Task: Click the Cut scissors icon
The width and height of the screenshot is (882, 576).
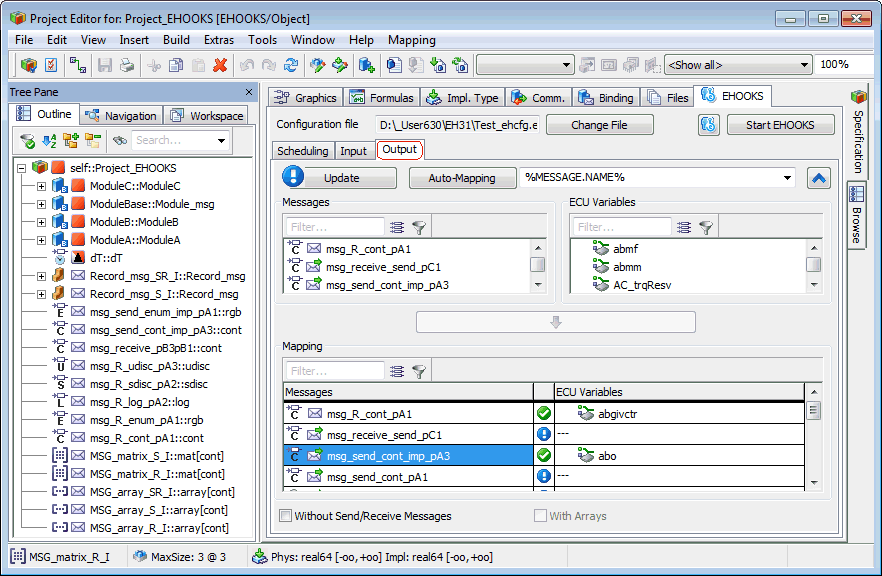Action: click(x=154, y=65)
